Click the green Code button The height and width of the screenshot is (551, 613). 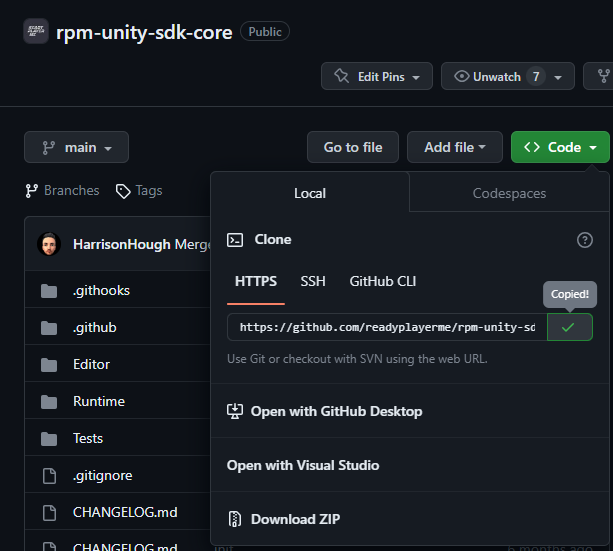[560, 147]
